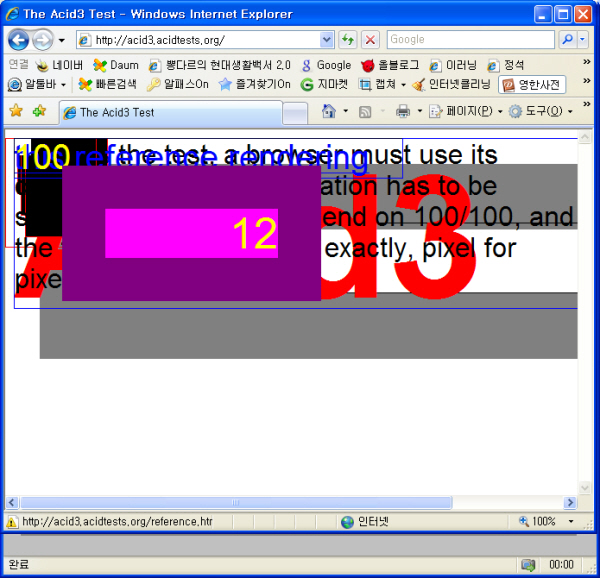Click the 'reference rendering' blue link
600x578 pixels.
point(221,158)
